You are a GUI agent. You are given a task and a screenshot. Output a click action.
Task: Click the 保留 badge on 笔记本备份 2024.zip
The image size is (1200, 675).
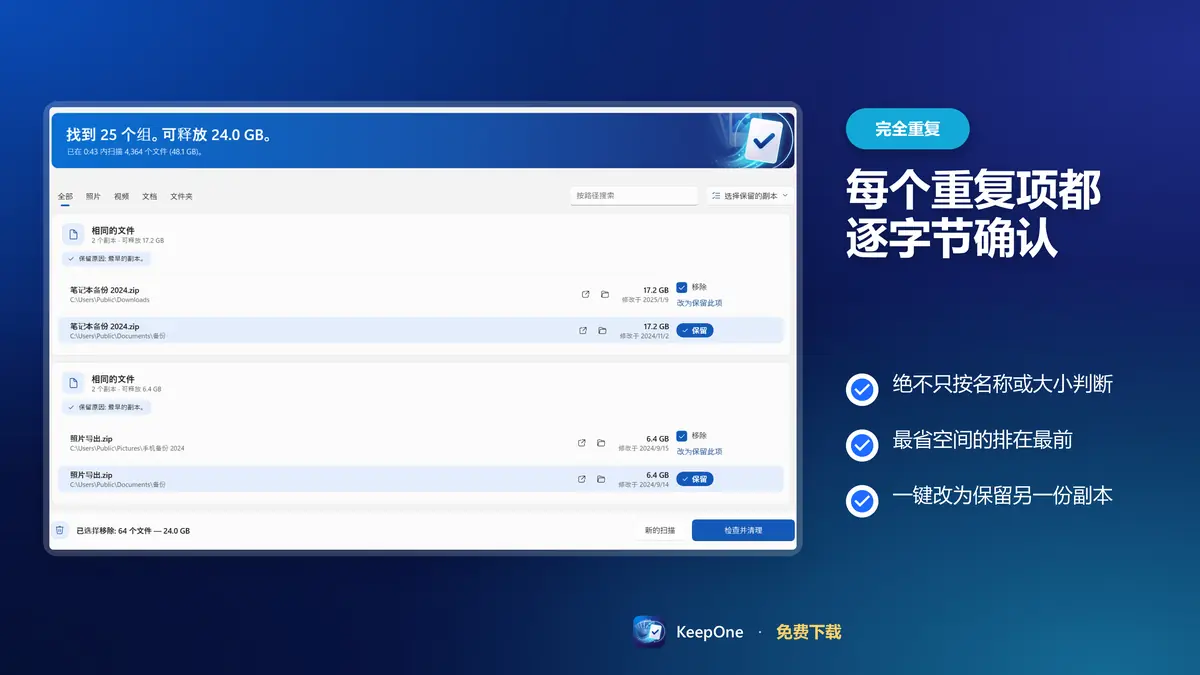[x=695, y=330]
